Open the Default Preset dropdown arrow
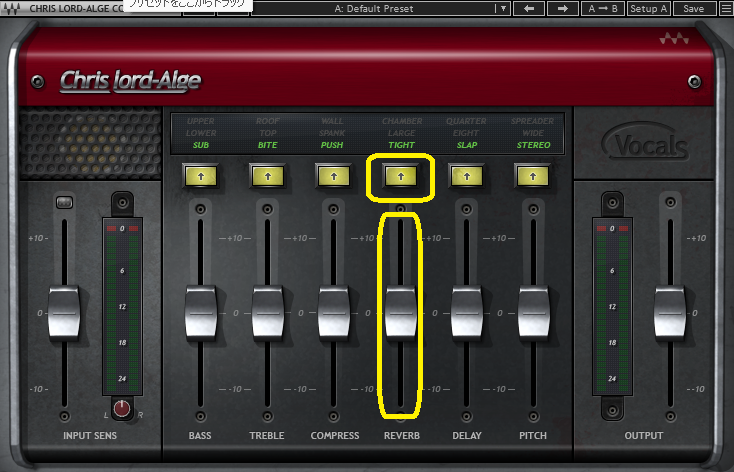Screen dimensions: 734x472 coord(503,8)
